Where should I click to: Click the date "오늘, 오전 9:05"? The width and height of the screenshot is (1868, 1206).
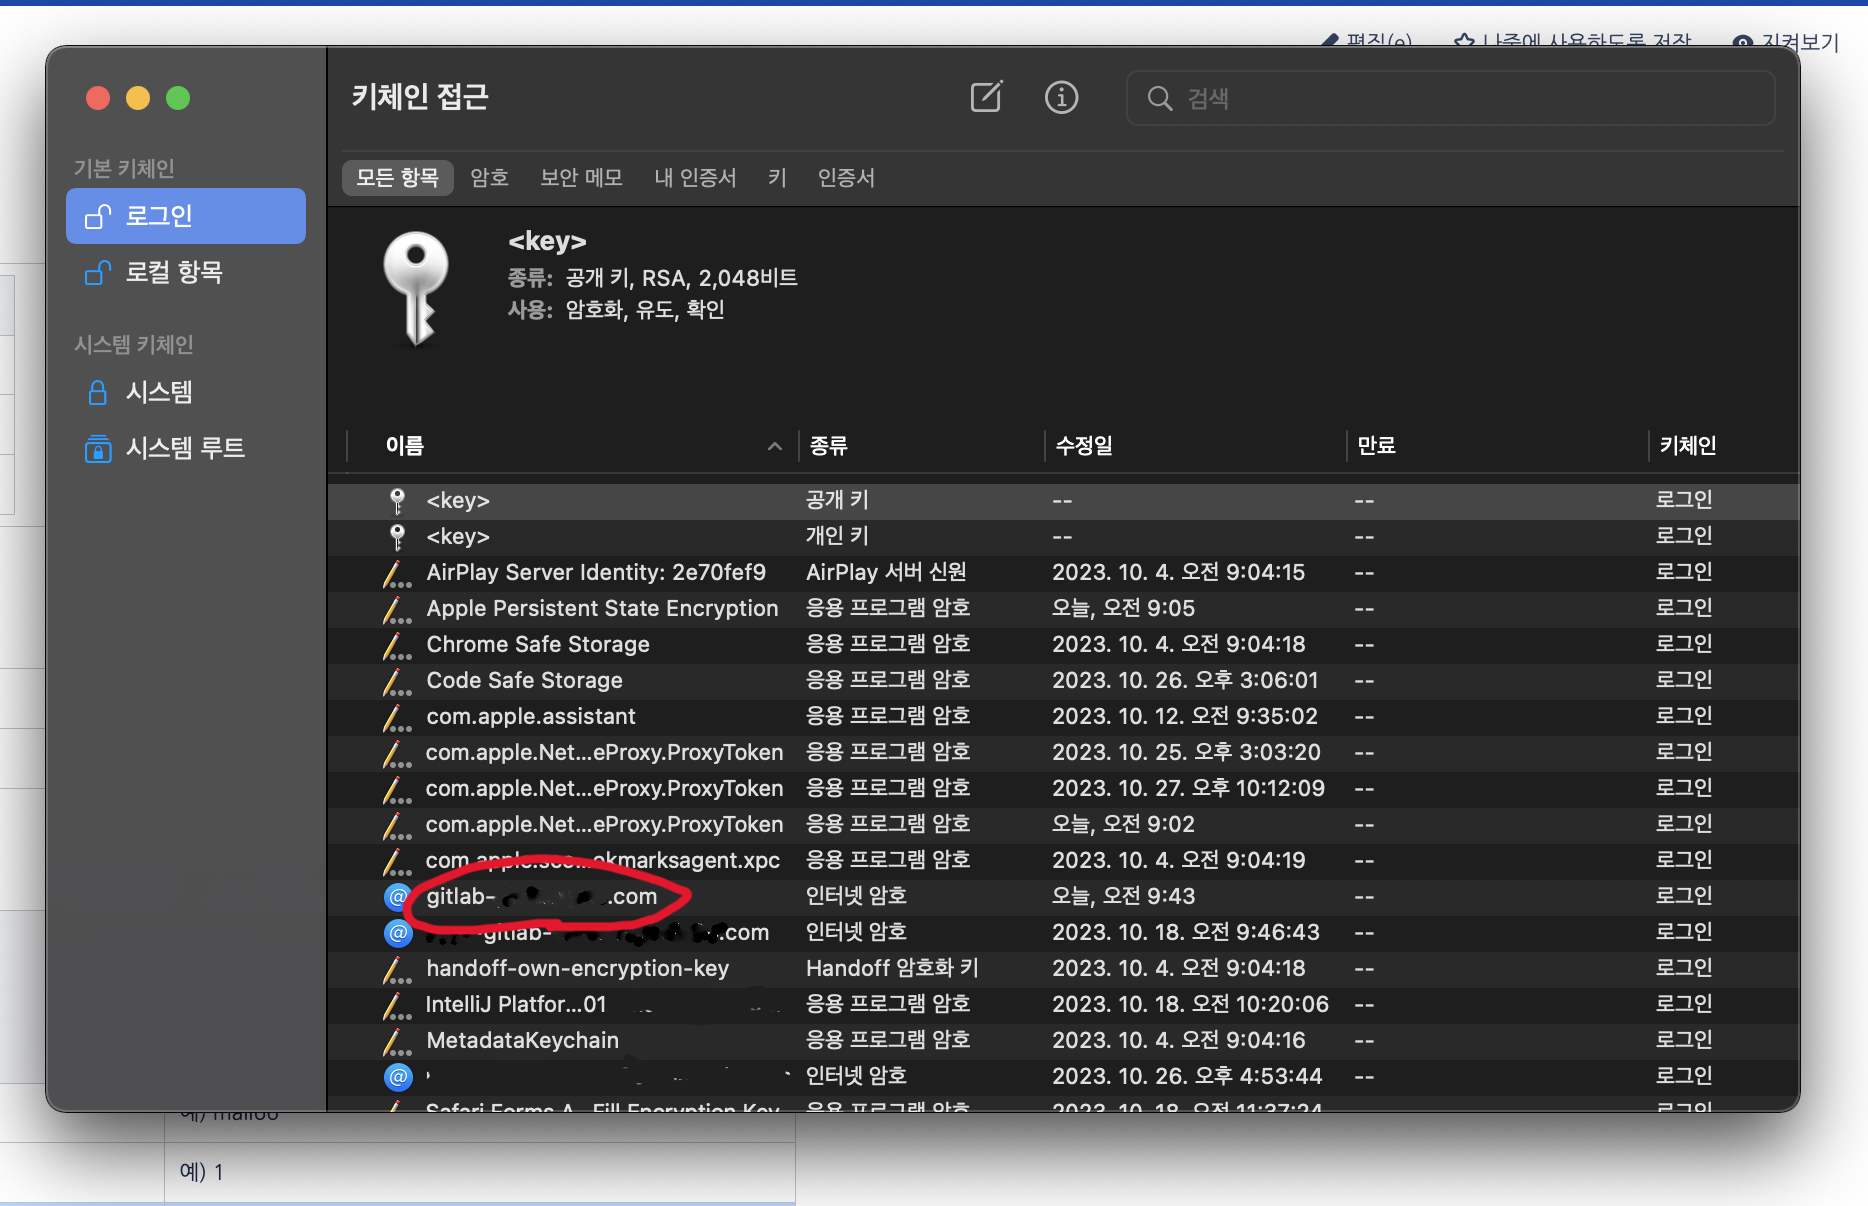pos(1123,608)
